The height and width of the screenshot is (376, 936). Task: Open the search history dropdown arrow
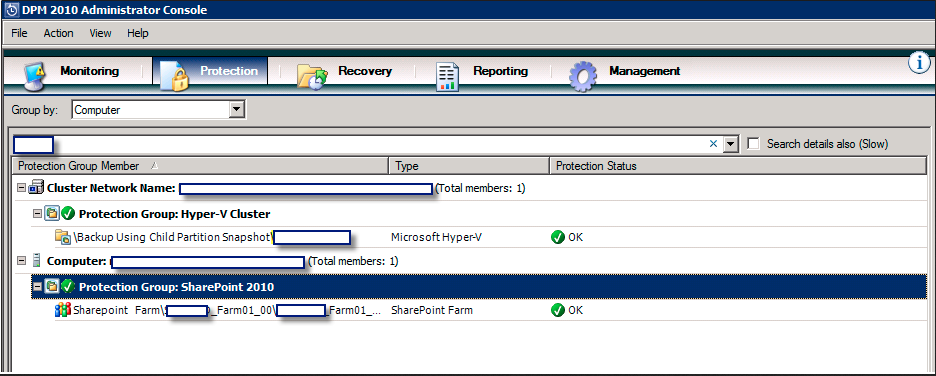731,144
